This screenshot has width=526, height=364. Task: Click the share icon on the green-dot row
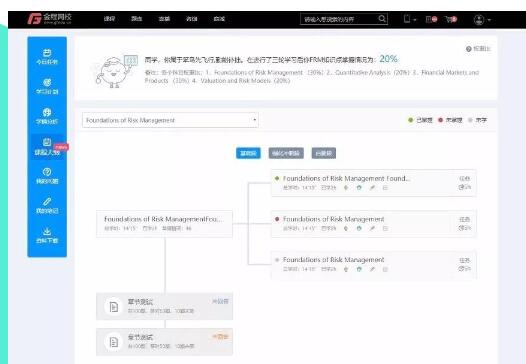point(465,187)
